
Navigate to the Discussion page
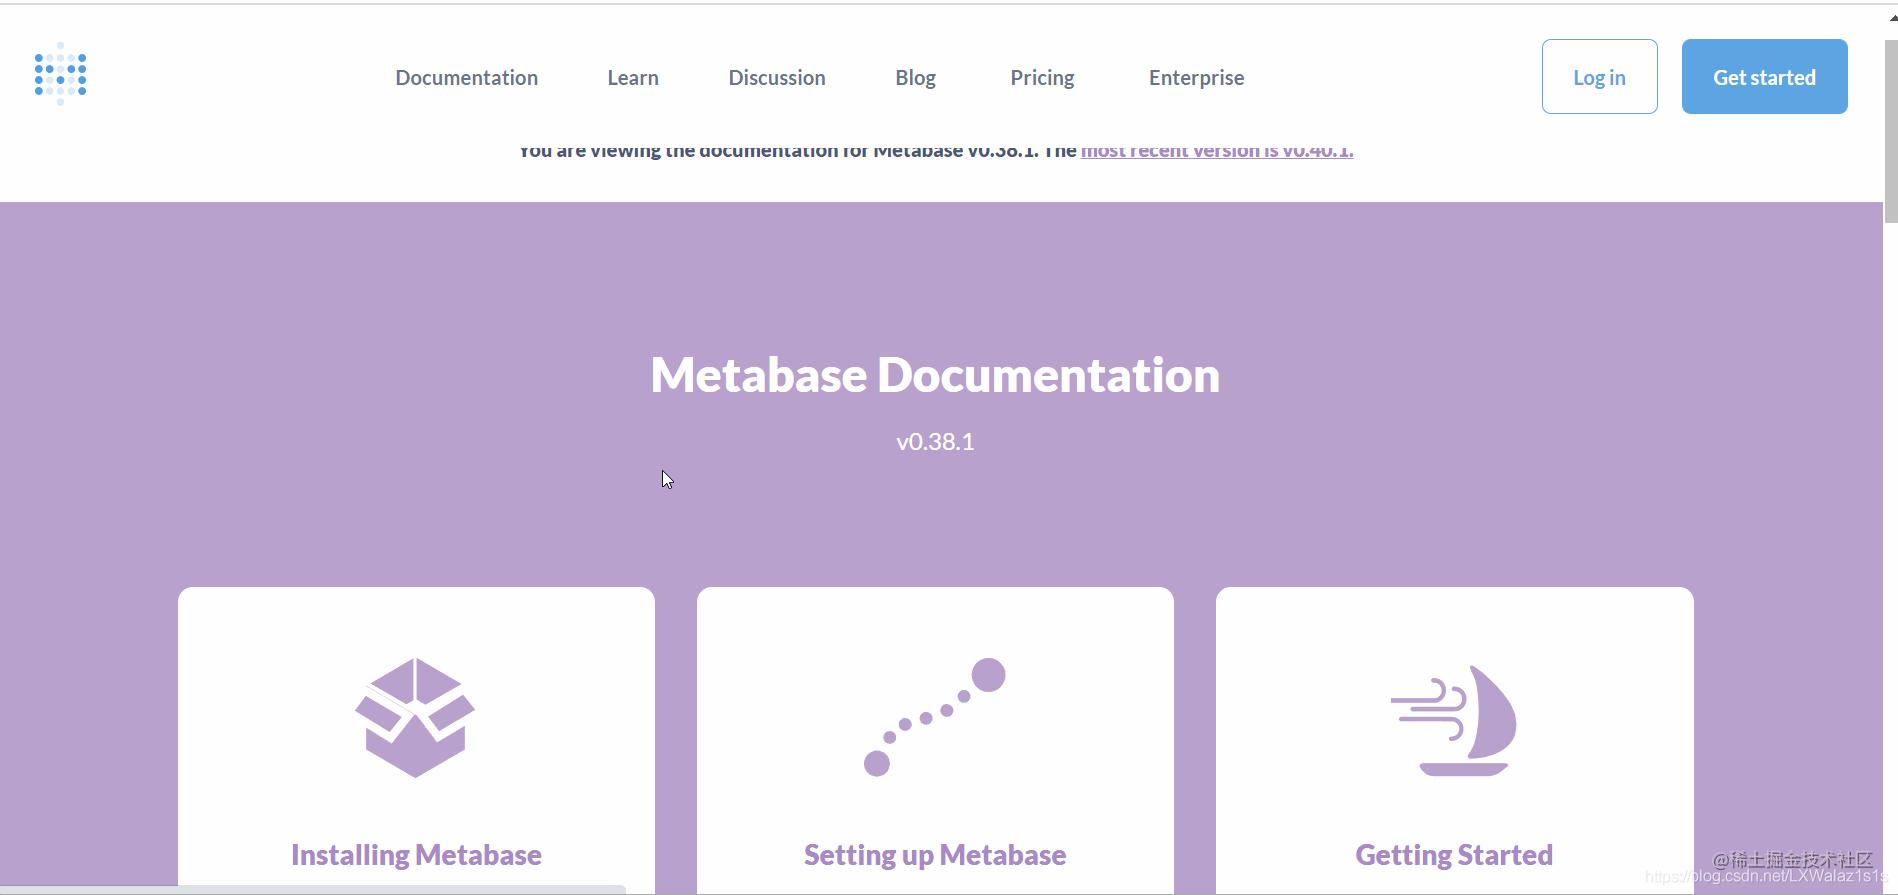pos(777,77)
